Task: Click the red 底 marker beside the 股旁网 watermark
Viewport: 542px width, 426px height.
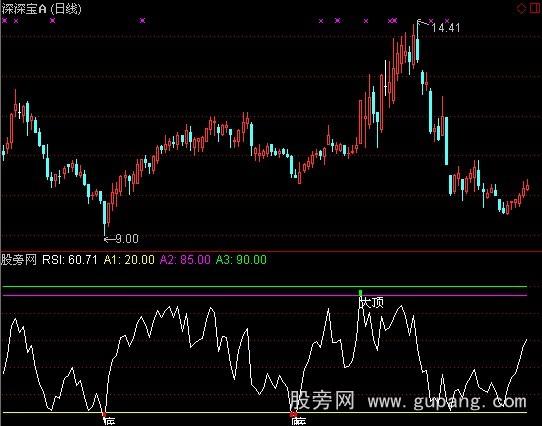Action: (x=293, y=414)
